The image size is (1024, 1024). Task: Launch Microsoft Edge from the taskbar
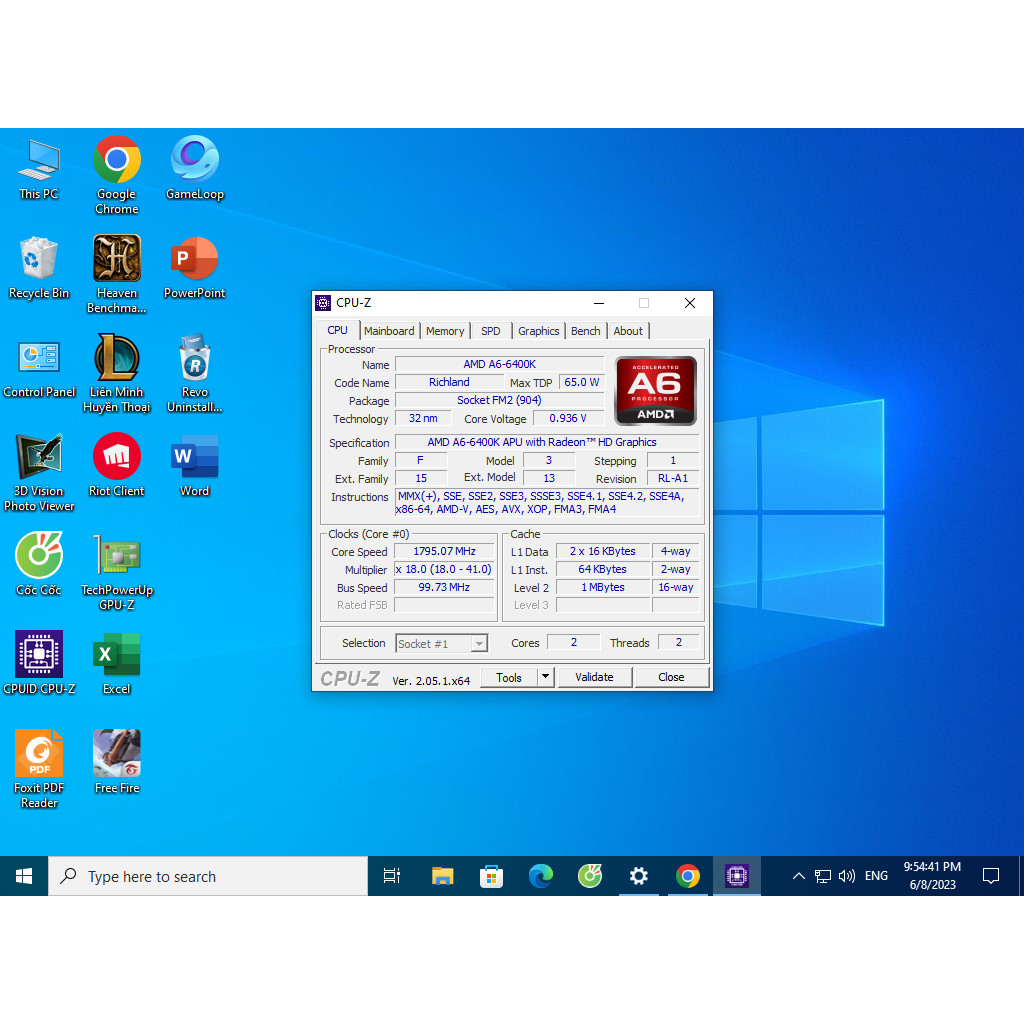(x=541, y=875)
